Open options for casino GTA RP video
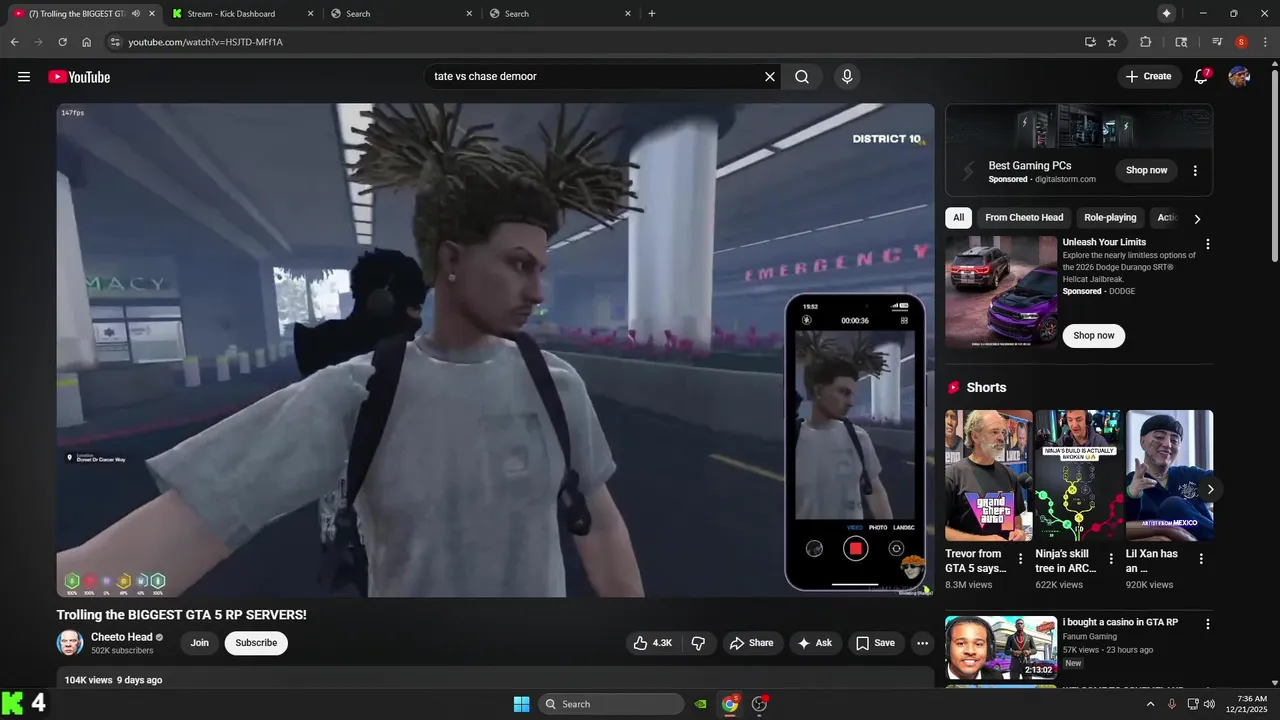 (x=1207, y=624)
